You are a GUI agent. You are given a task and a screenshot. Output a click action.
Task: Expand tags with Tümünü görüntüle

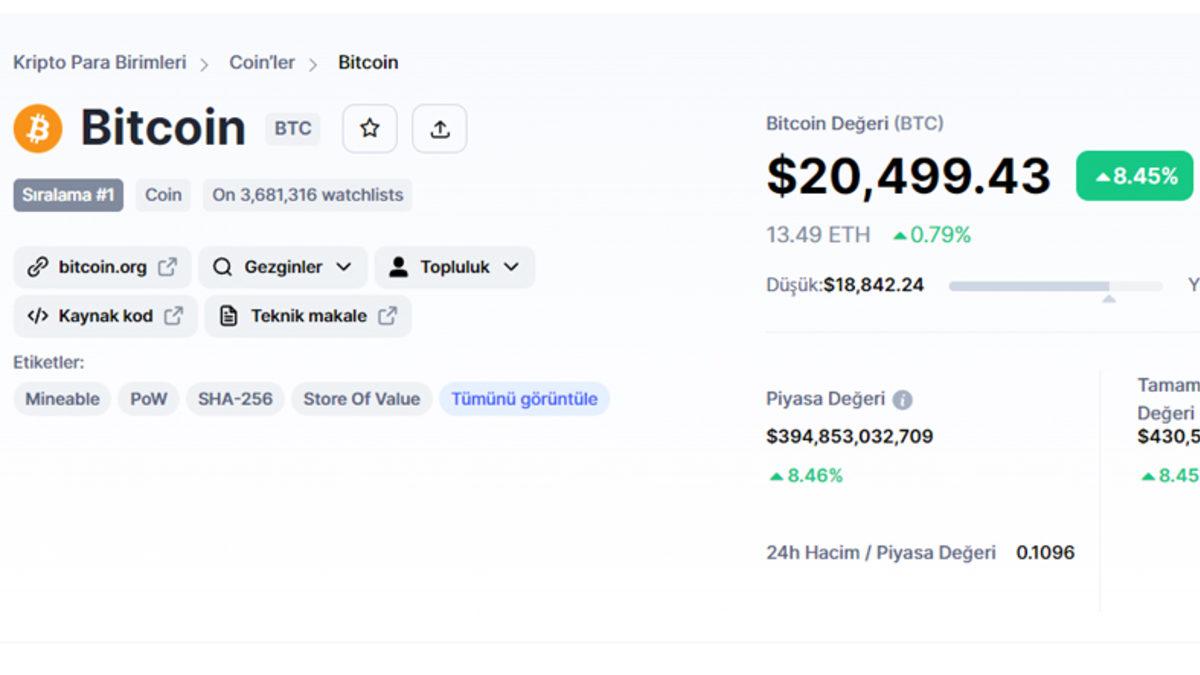[x=524, y=399]
